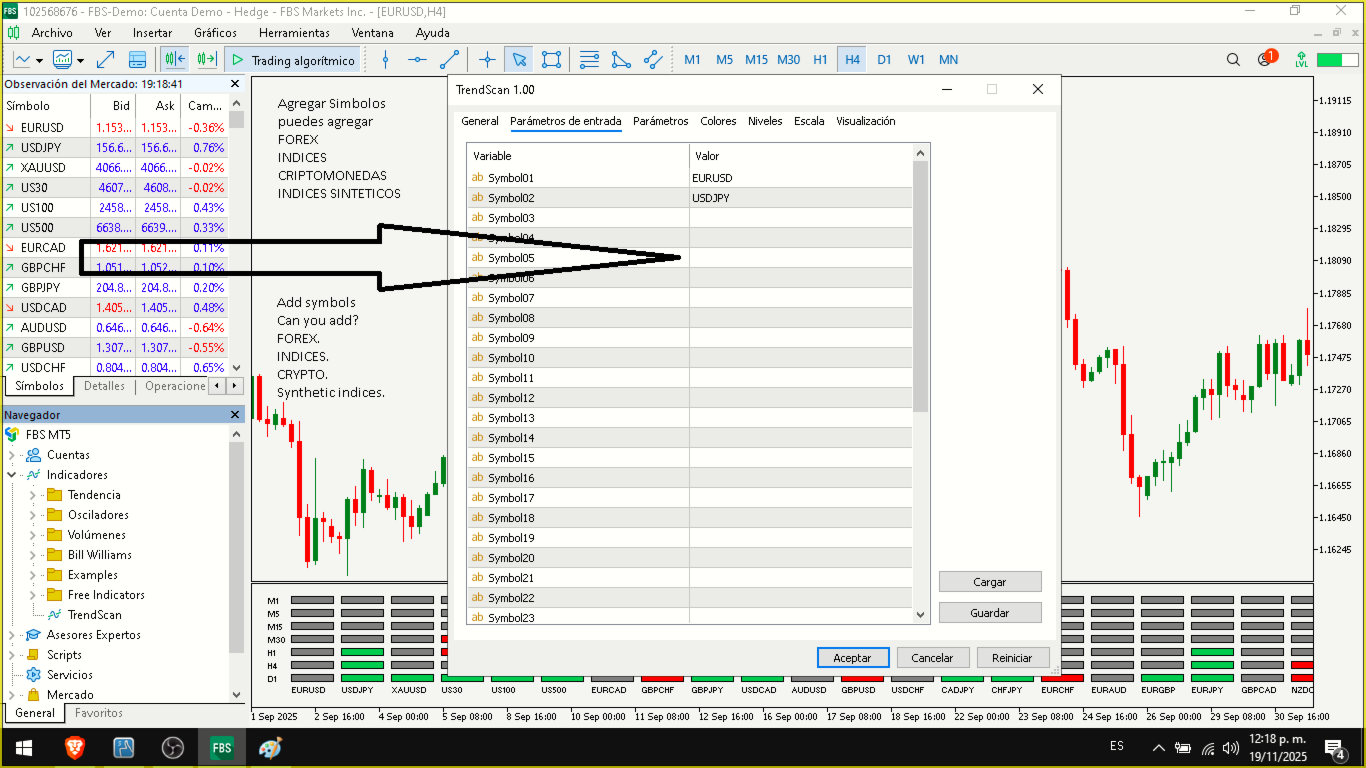Collapse the Indicadores node in Navegador
Viewport: 1366px width, 768px height.
coord(12,475)
